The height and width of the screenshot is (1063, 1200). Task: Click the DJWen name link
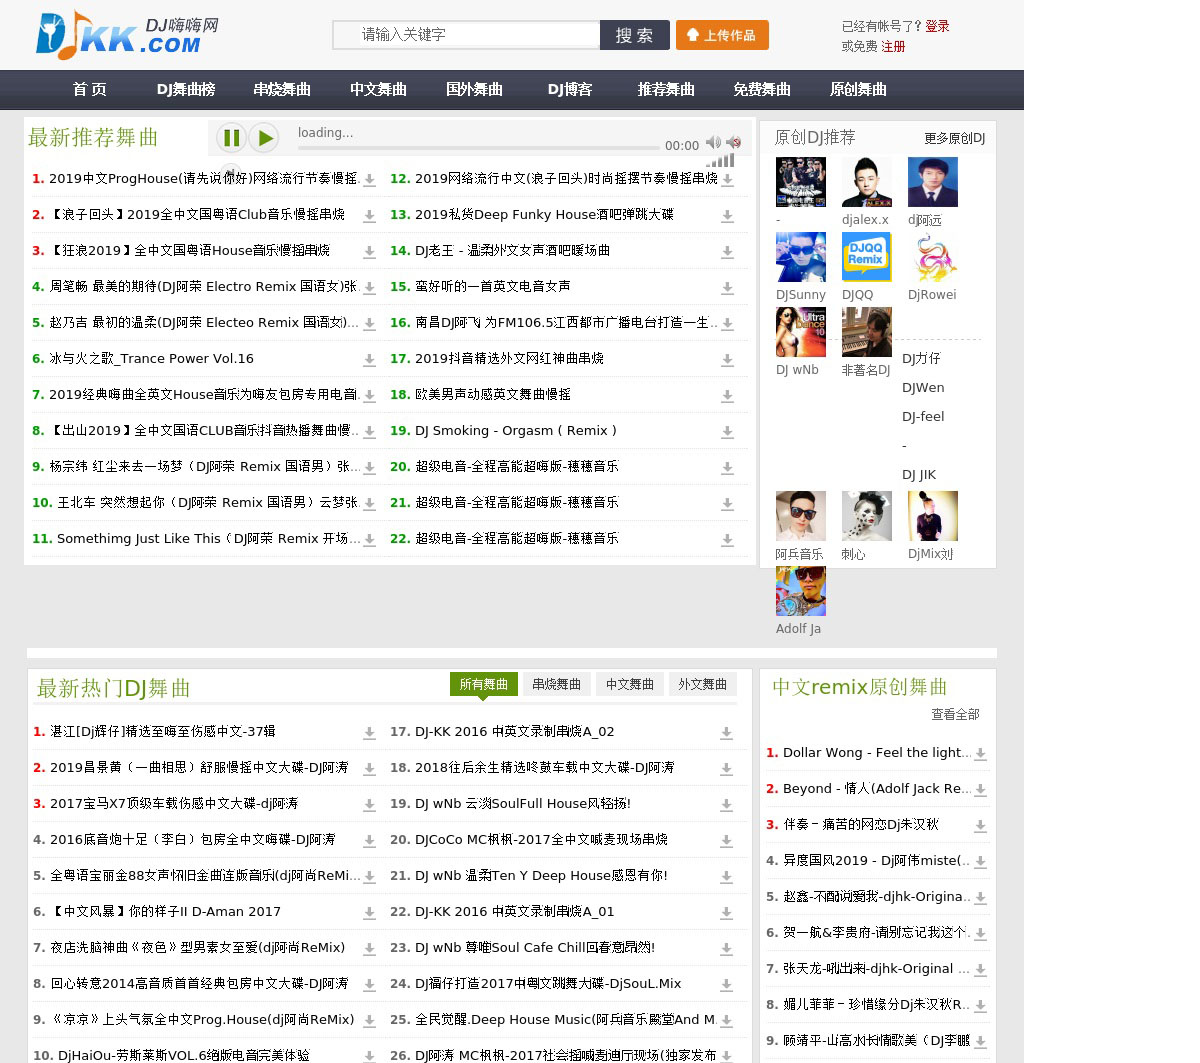point(923,388)
